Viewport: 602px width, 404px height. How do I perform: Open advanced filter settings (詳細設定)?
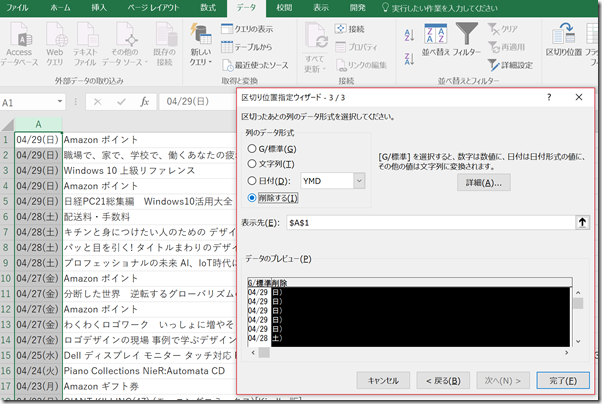pos(510,65)
